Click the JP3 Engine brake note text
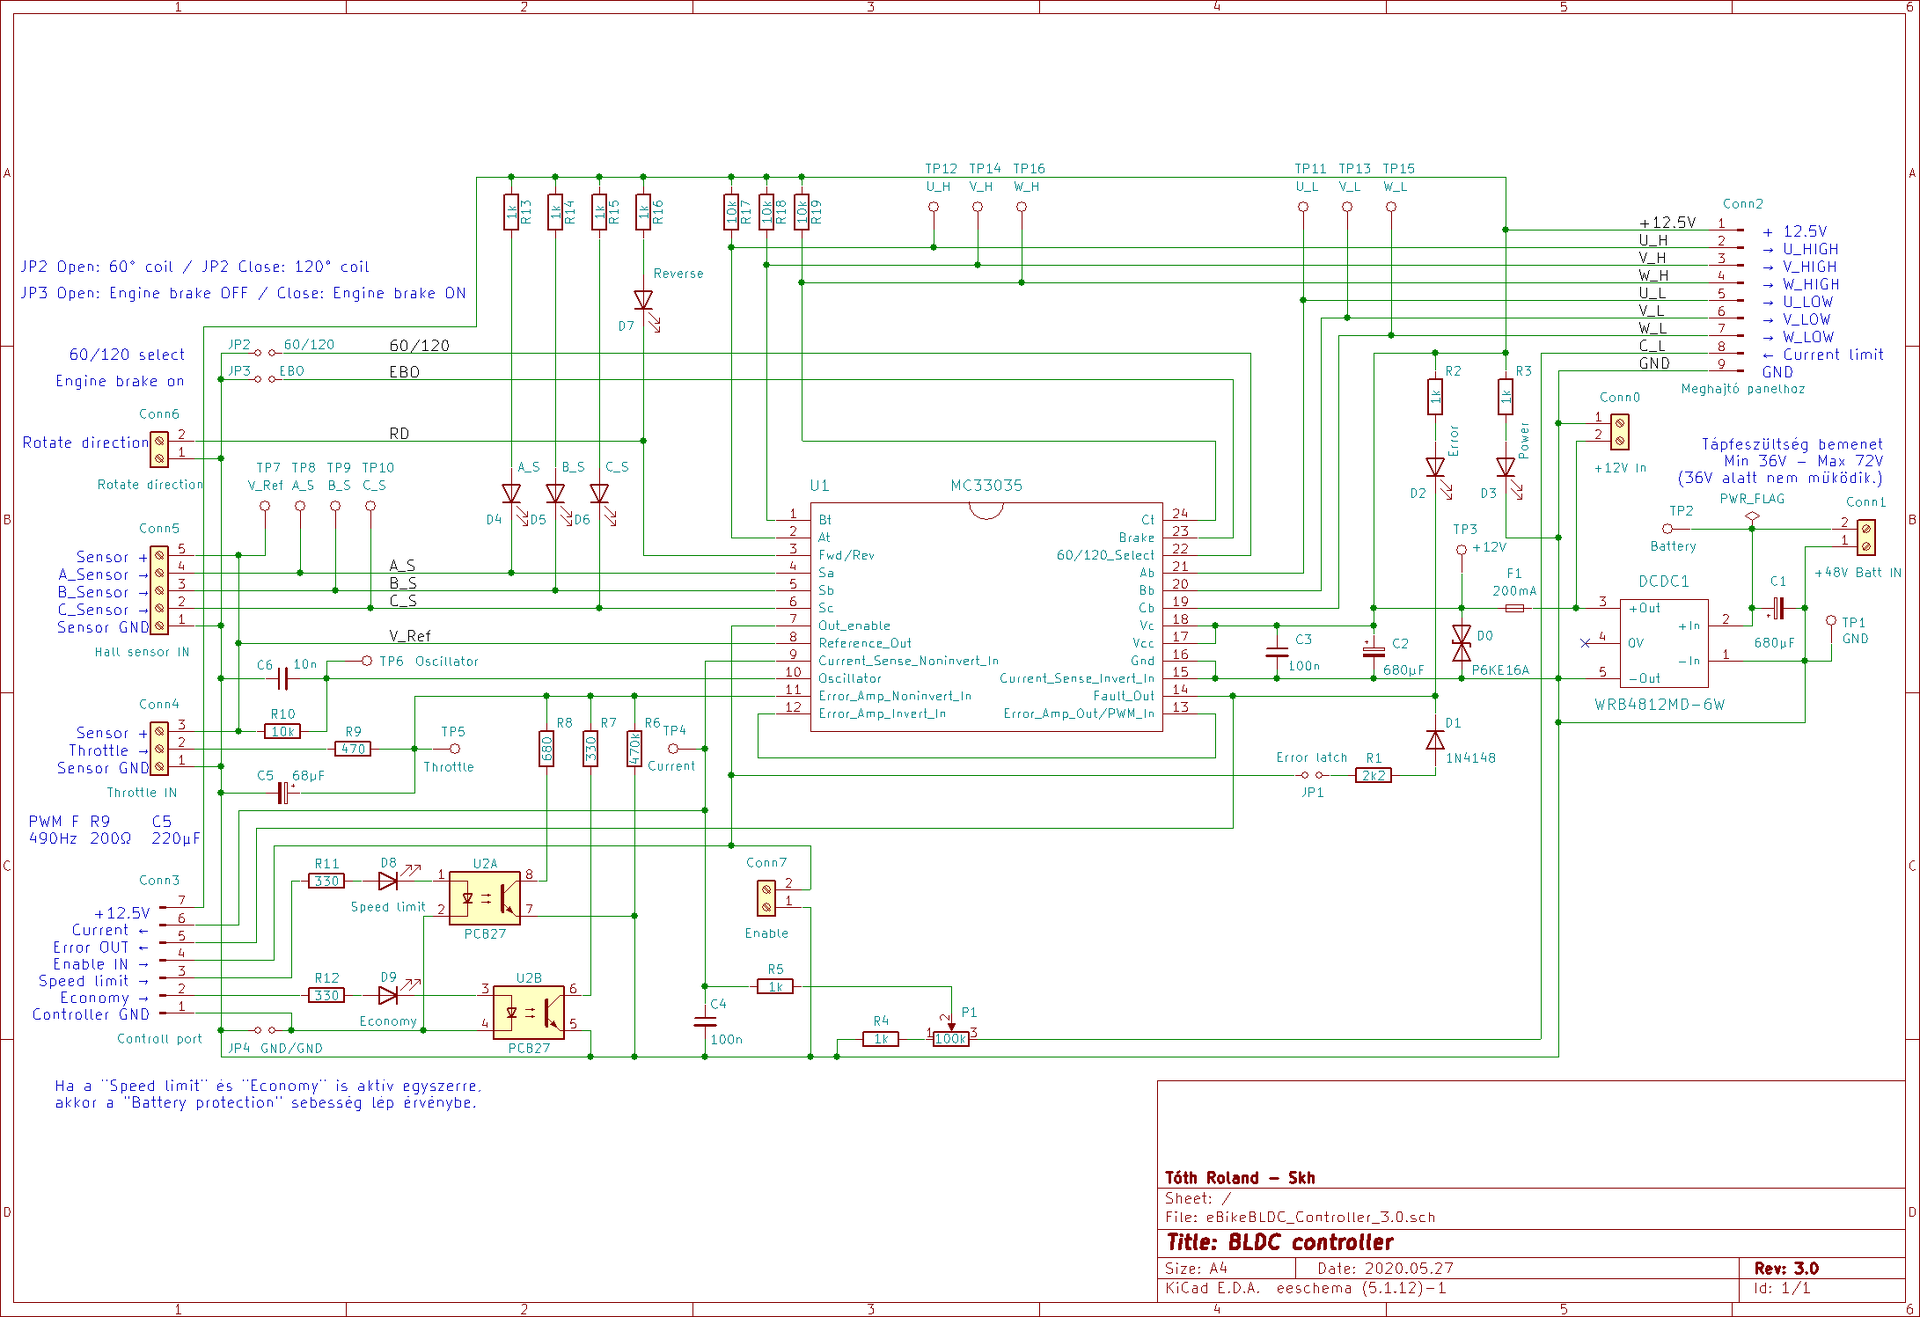This screenshot has width=1920, height=1317. coord(243,293)
